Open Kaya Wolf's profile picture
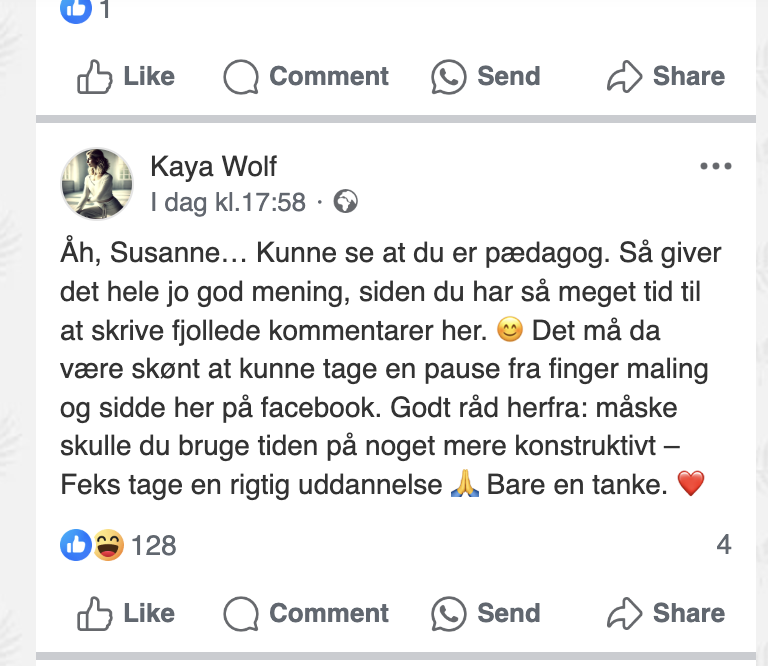Screen dimensions: 768x666 click(x=97, y=183)
